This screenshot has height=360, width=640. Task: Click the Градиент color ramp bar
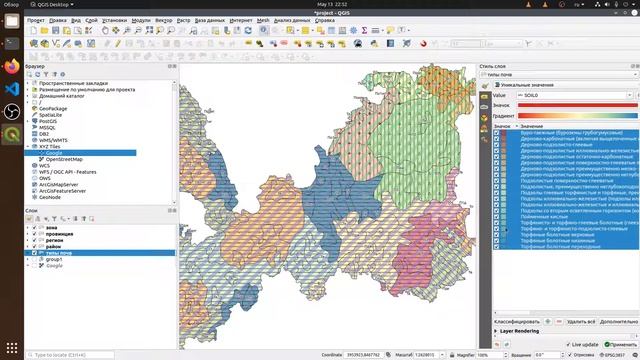[x=578, y=116]
